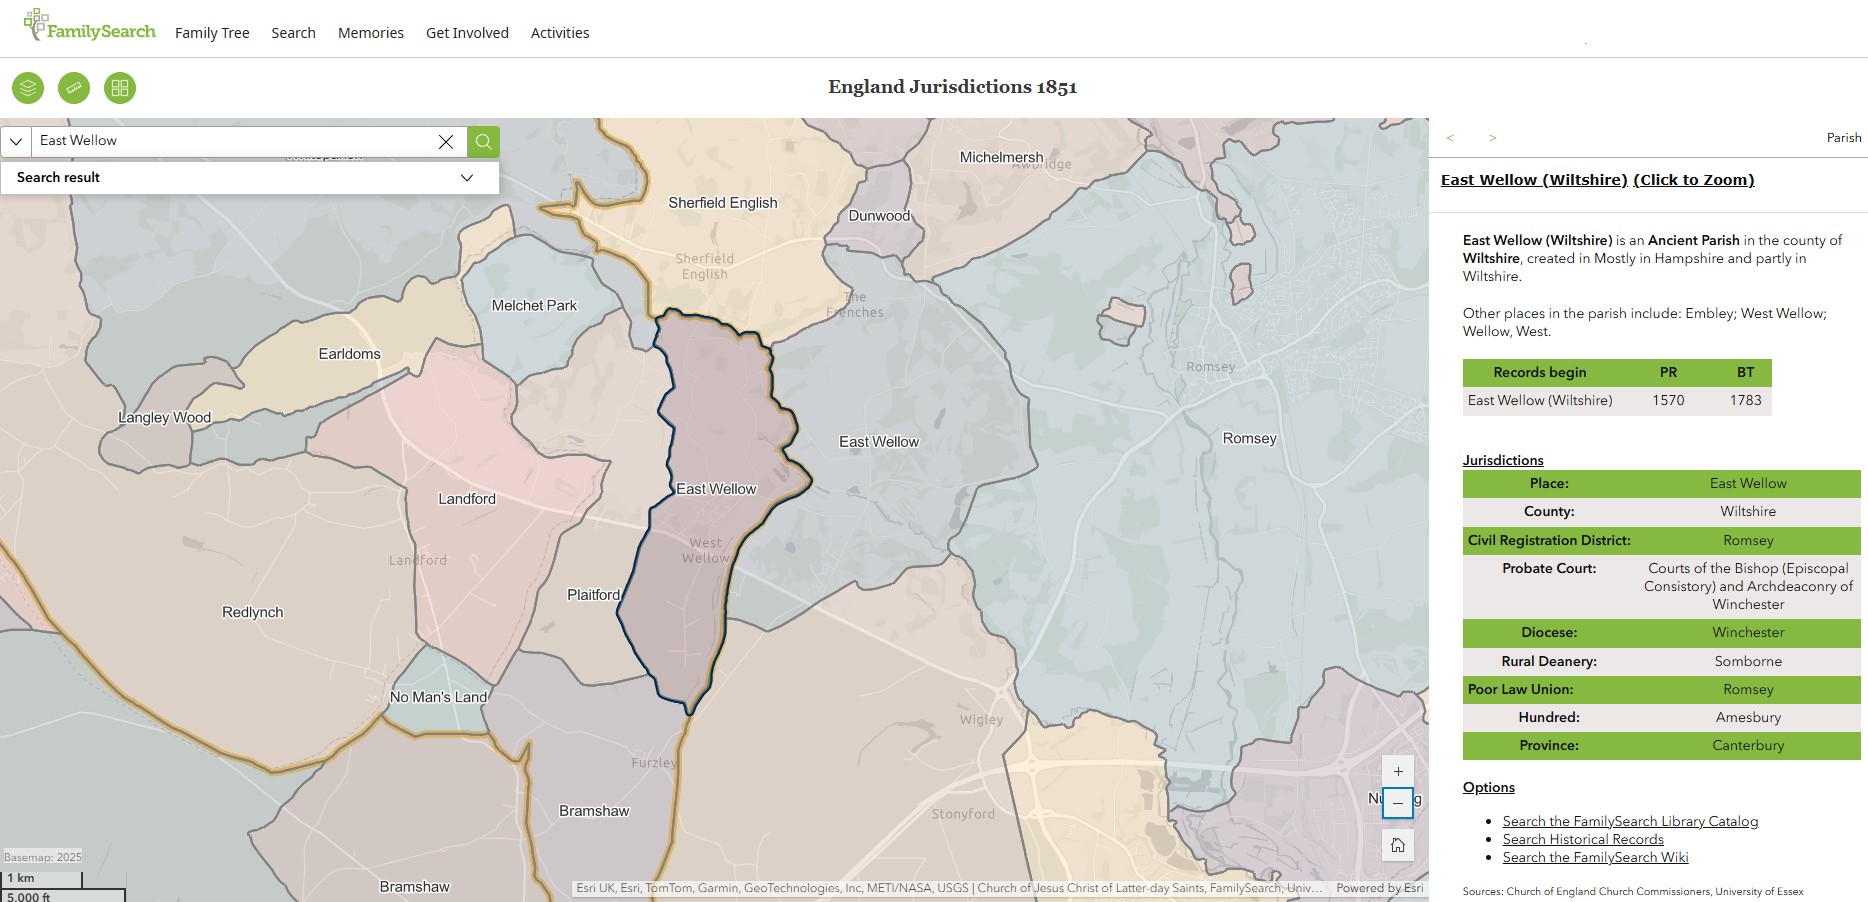Image resolution: width=1868 pixels, height=902 pixels.
Task: Click East Wellow (Wiltshire) zoom link
Action: tap(1597, 180)
